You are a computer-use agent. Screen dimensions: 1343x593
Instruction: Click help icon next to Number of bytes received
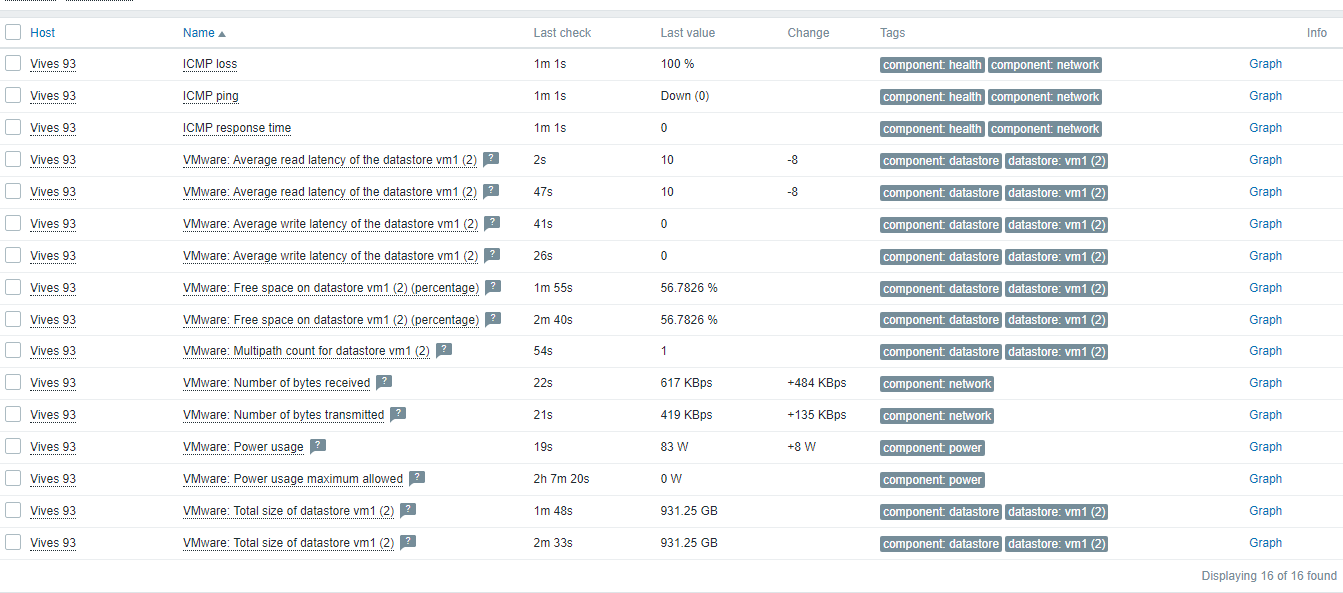(384, 382)
